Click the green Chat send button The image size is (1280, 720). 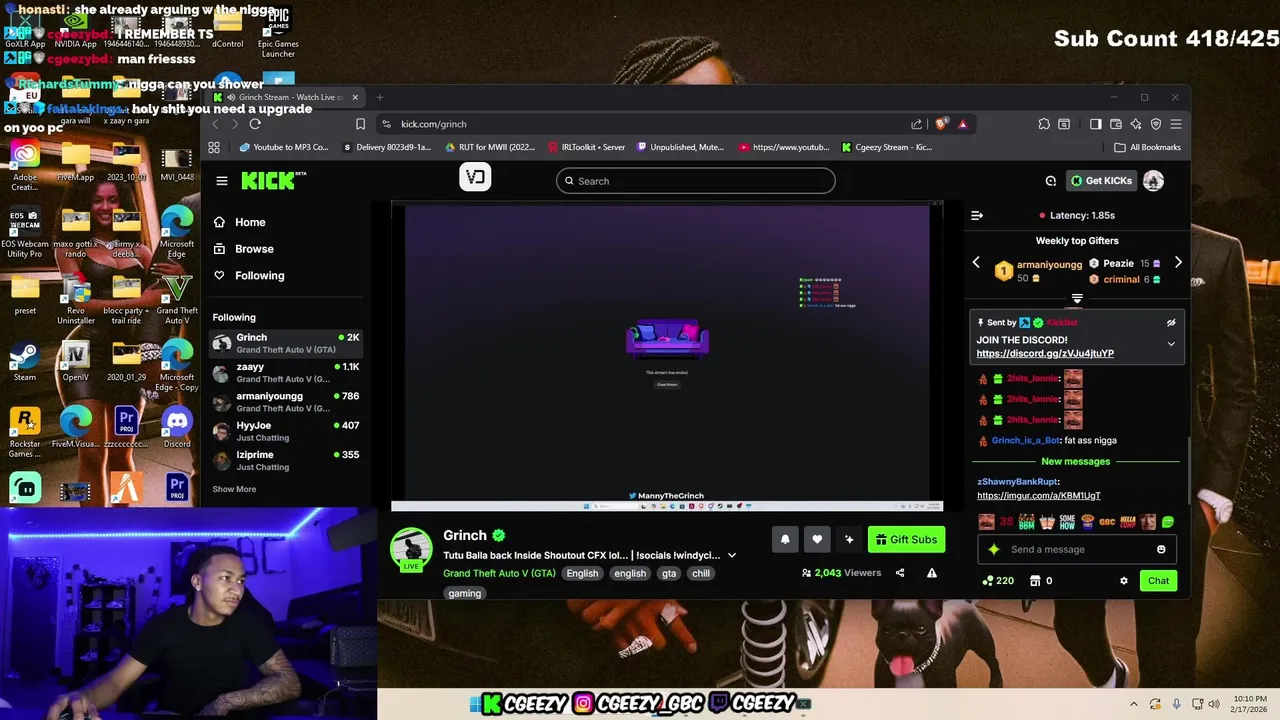tap(1158, 581)
